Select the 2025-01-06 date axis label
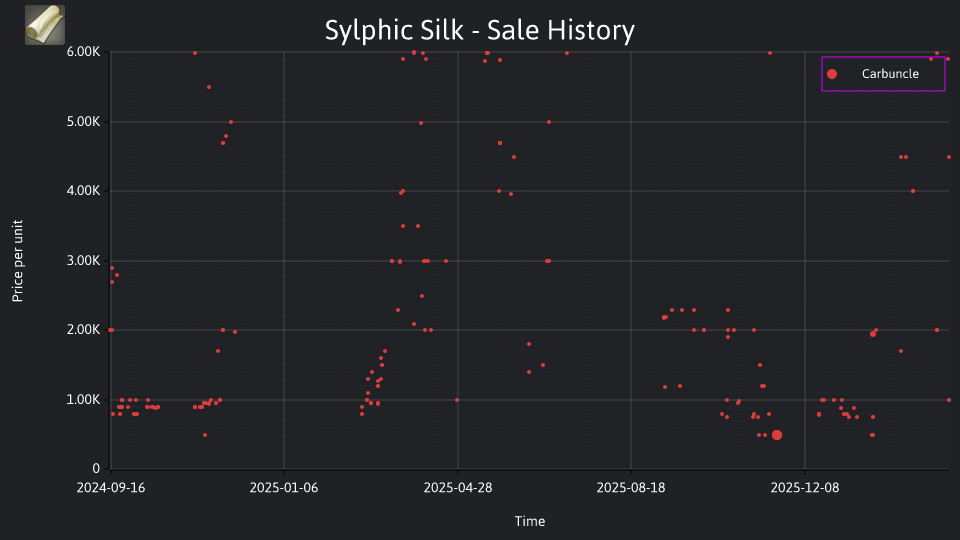The image size is (960, 540). [284, 488]
